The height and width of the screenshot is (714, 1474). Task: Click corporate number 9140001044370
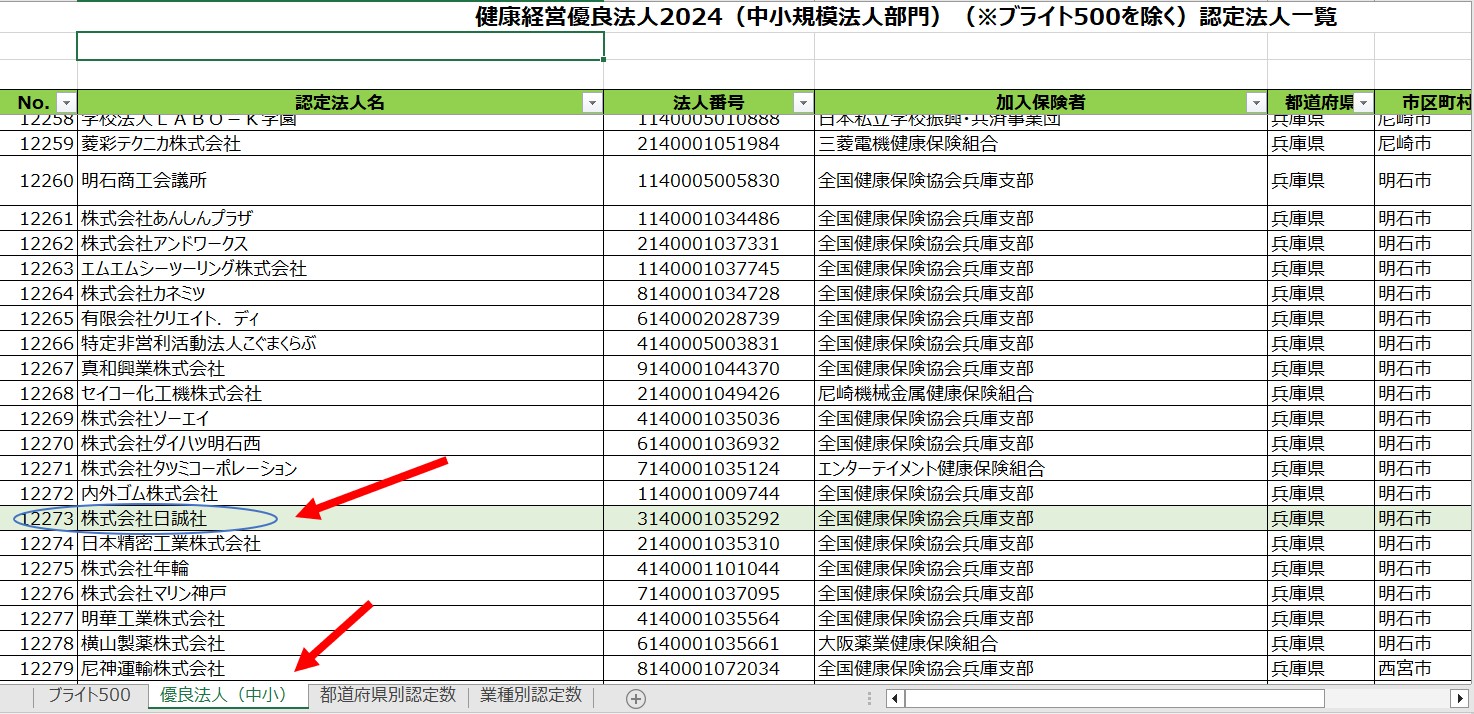709,369
